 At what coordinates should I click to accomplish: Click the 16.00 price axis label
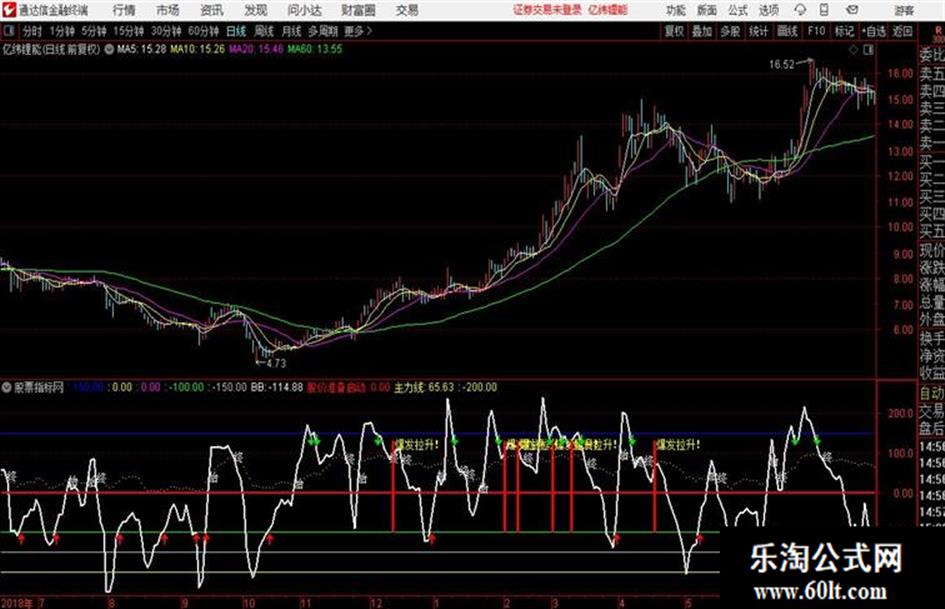click(x=900, y=74)
